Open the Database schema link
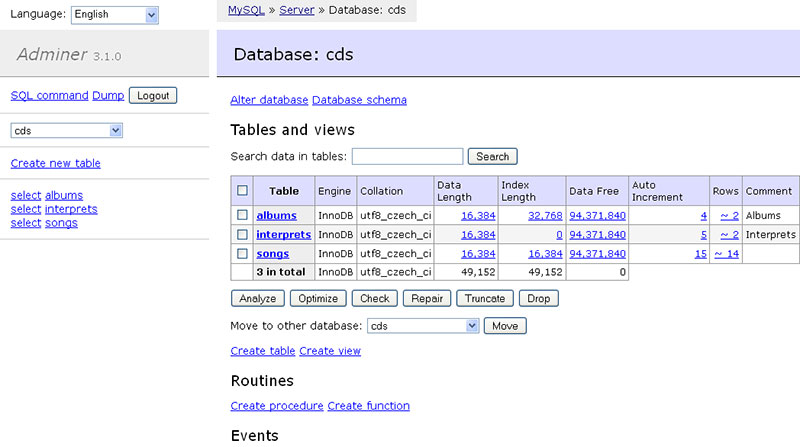Viewport: 800px width, 447px height. click(359, 100)
